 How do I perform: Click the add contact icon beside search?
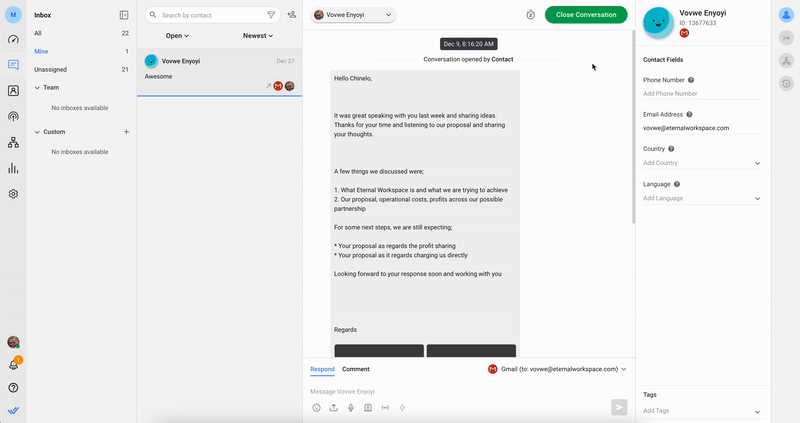point(291,15)
